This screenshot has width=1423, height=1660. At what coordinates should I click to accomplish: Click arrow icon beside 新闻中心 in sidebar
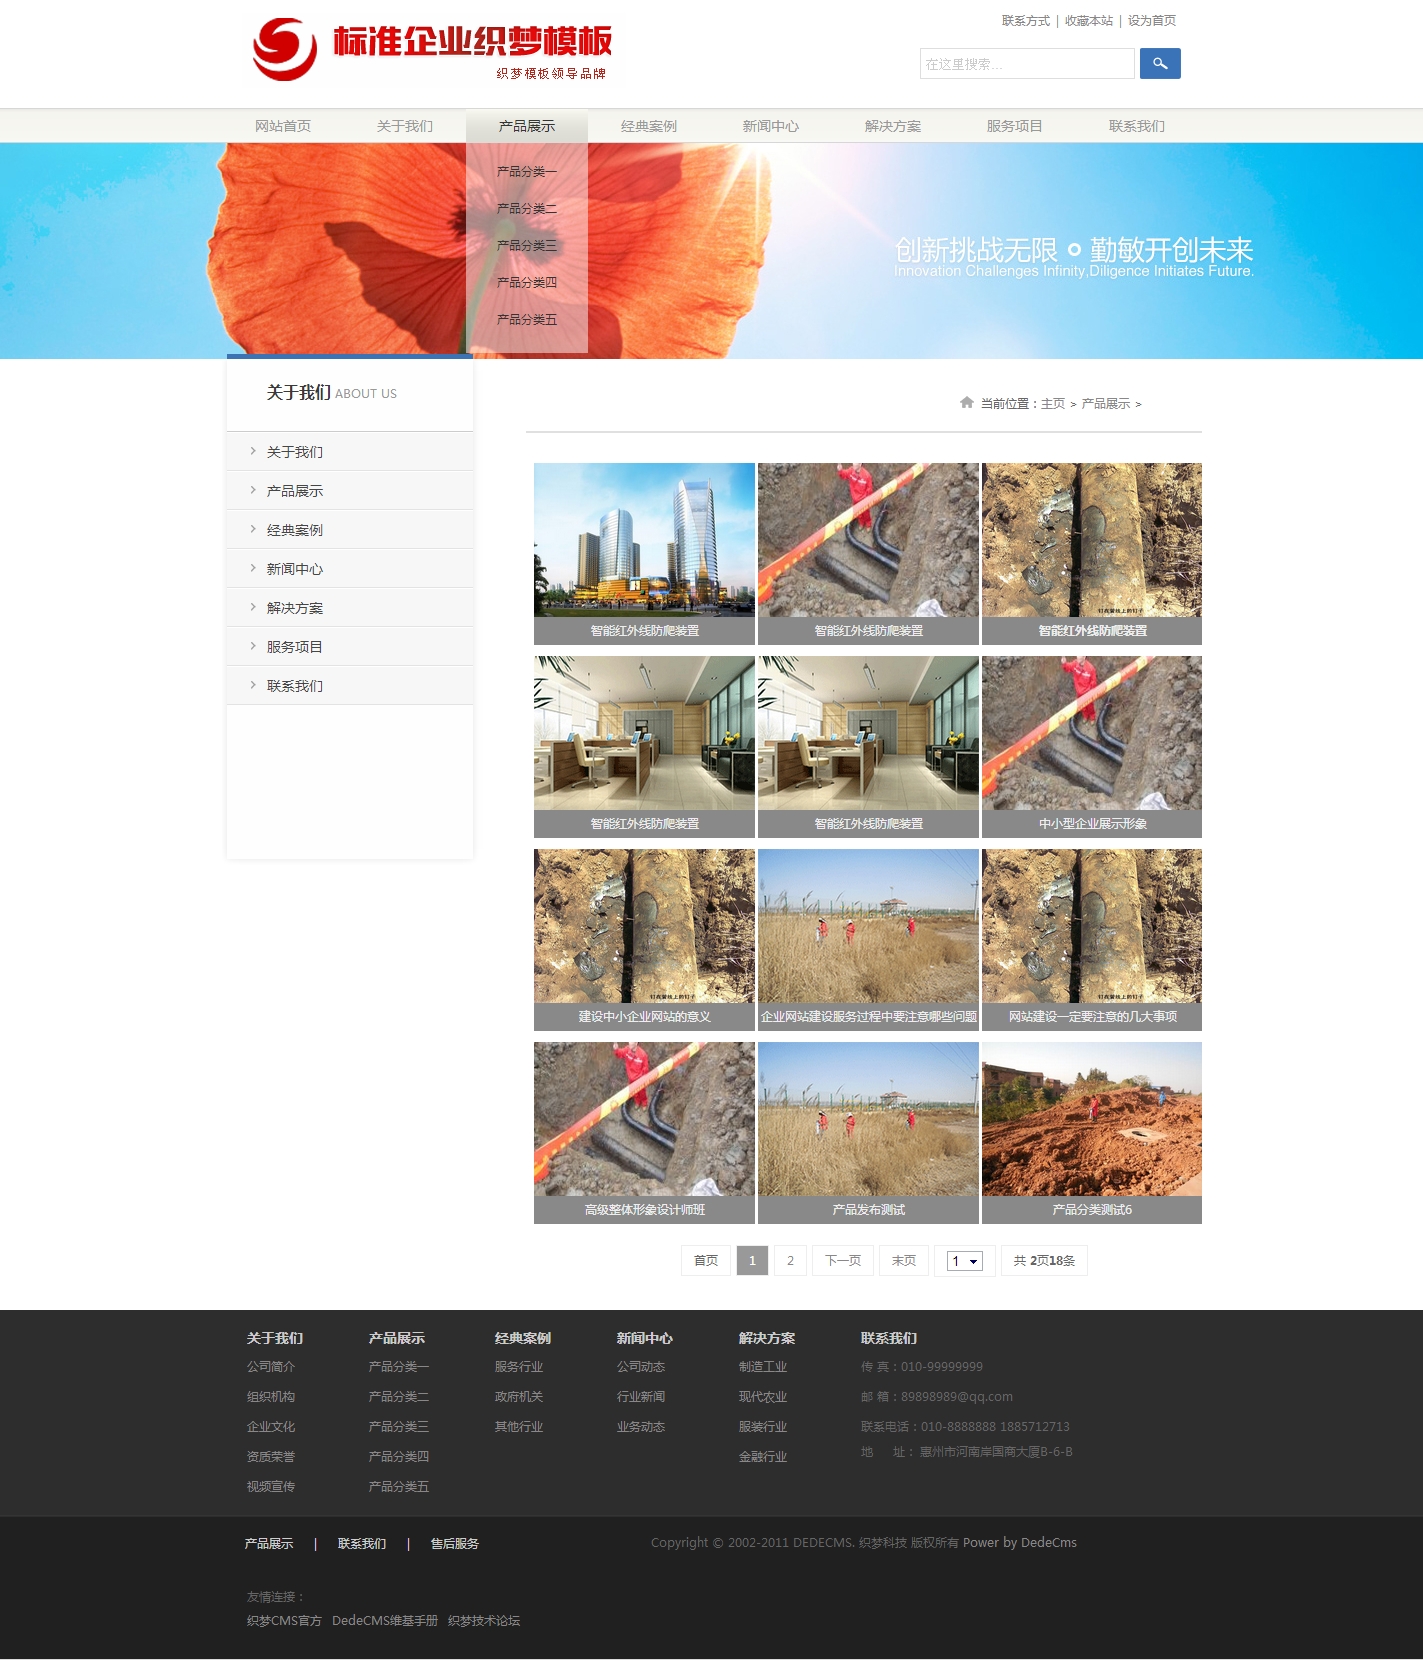(253, 568)
